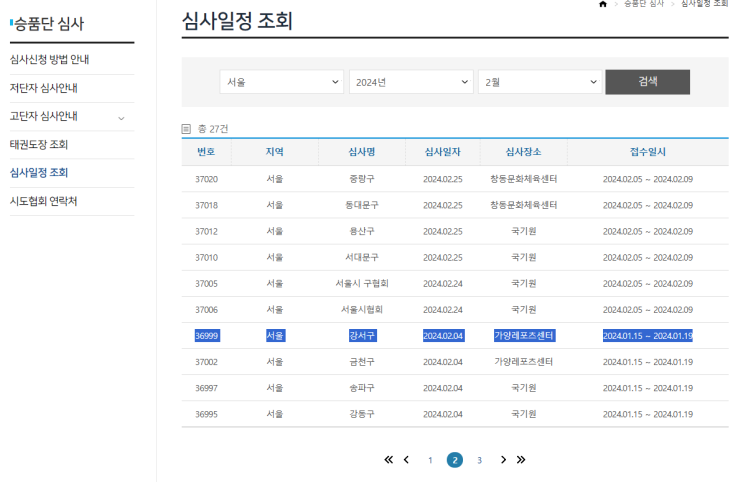
Task: Click row number 36995
Action: [207, 414]
